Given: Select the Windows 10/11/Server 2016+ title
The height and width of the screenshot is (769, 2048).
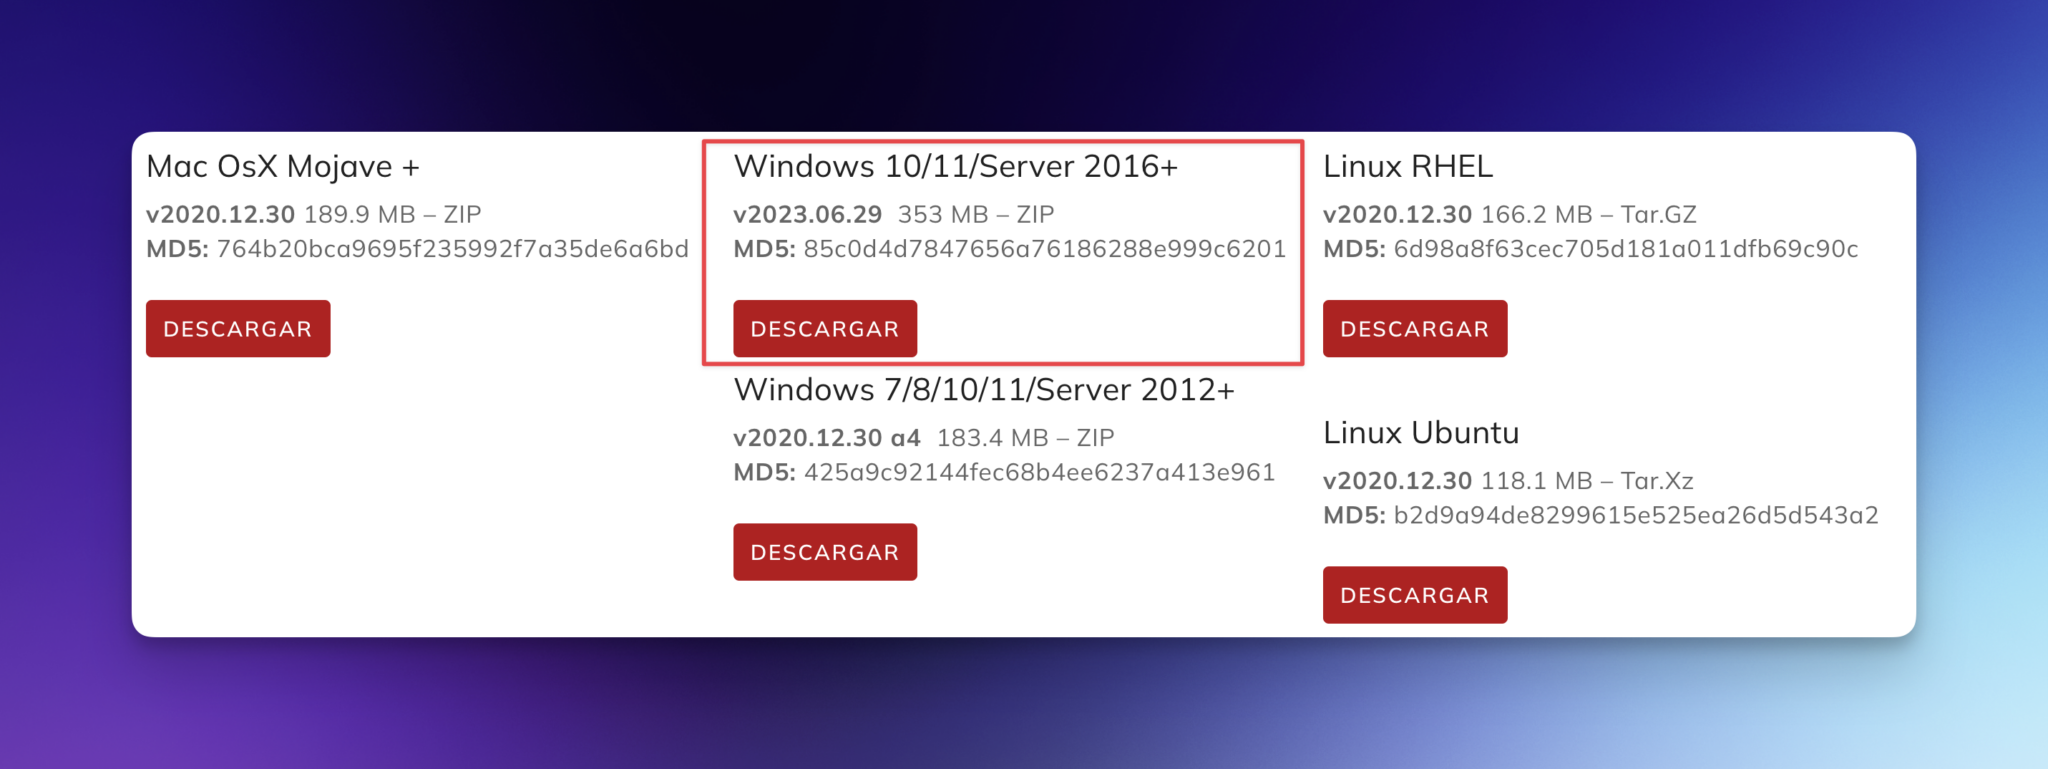Looking at the screenshot, I should pos(956,166).
